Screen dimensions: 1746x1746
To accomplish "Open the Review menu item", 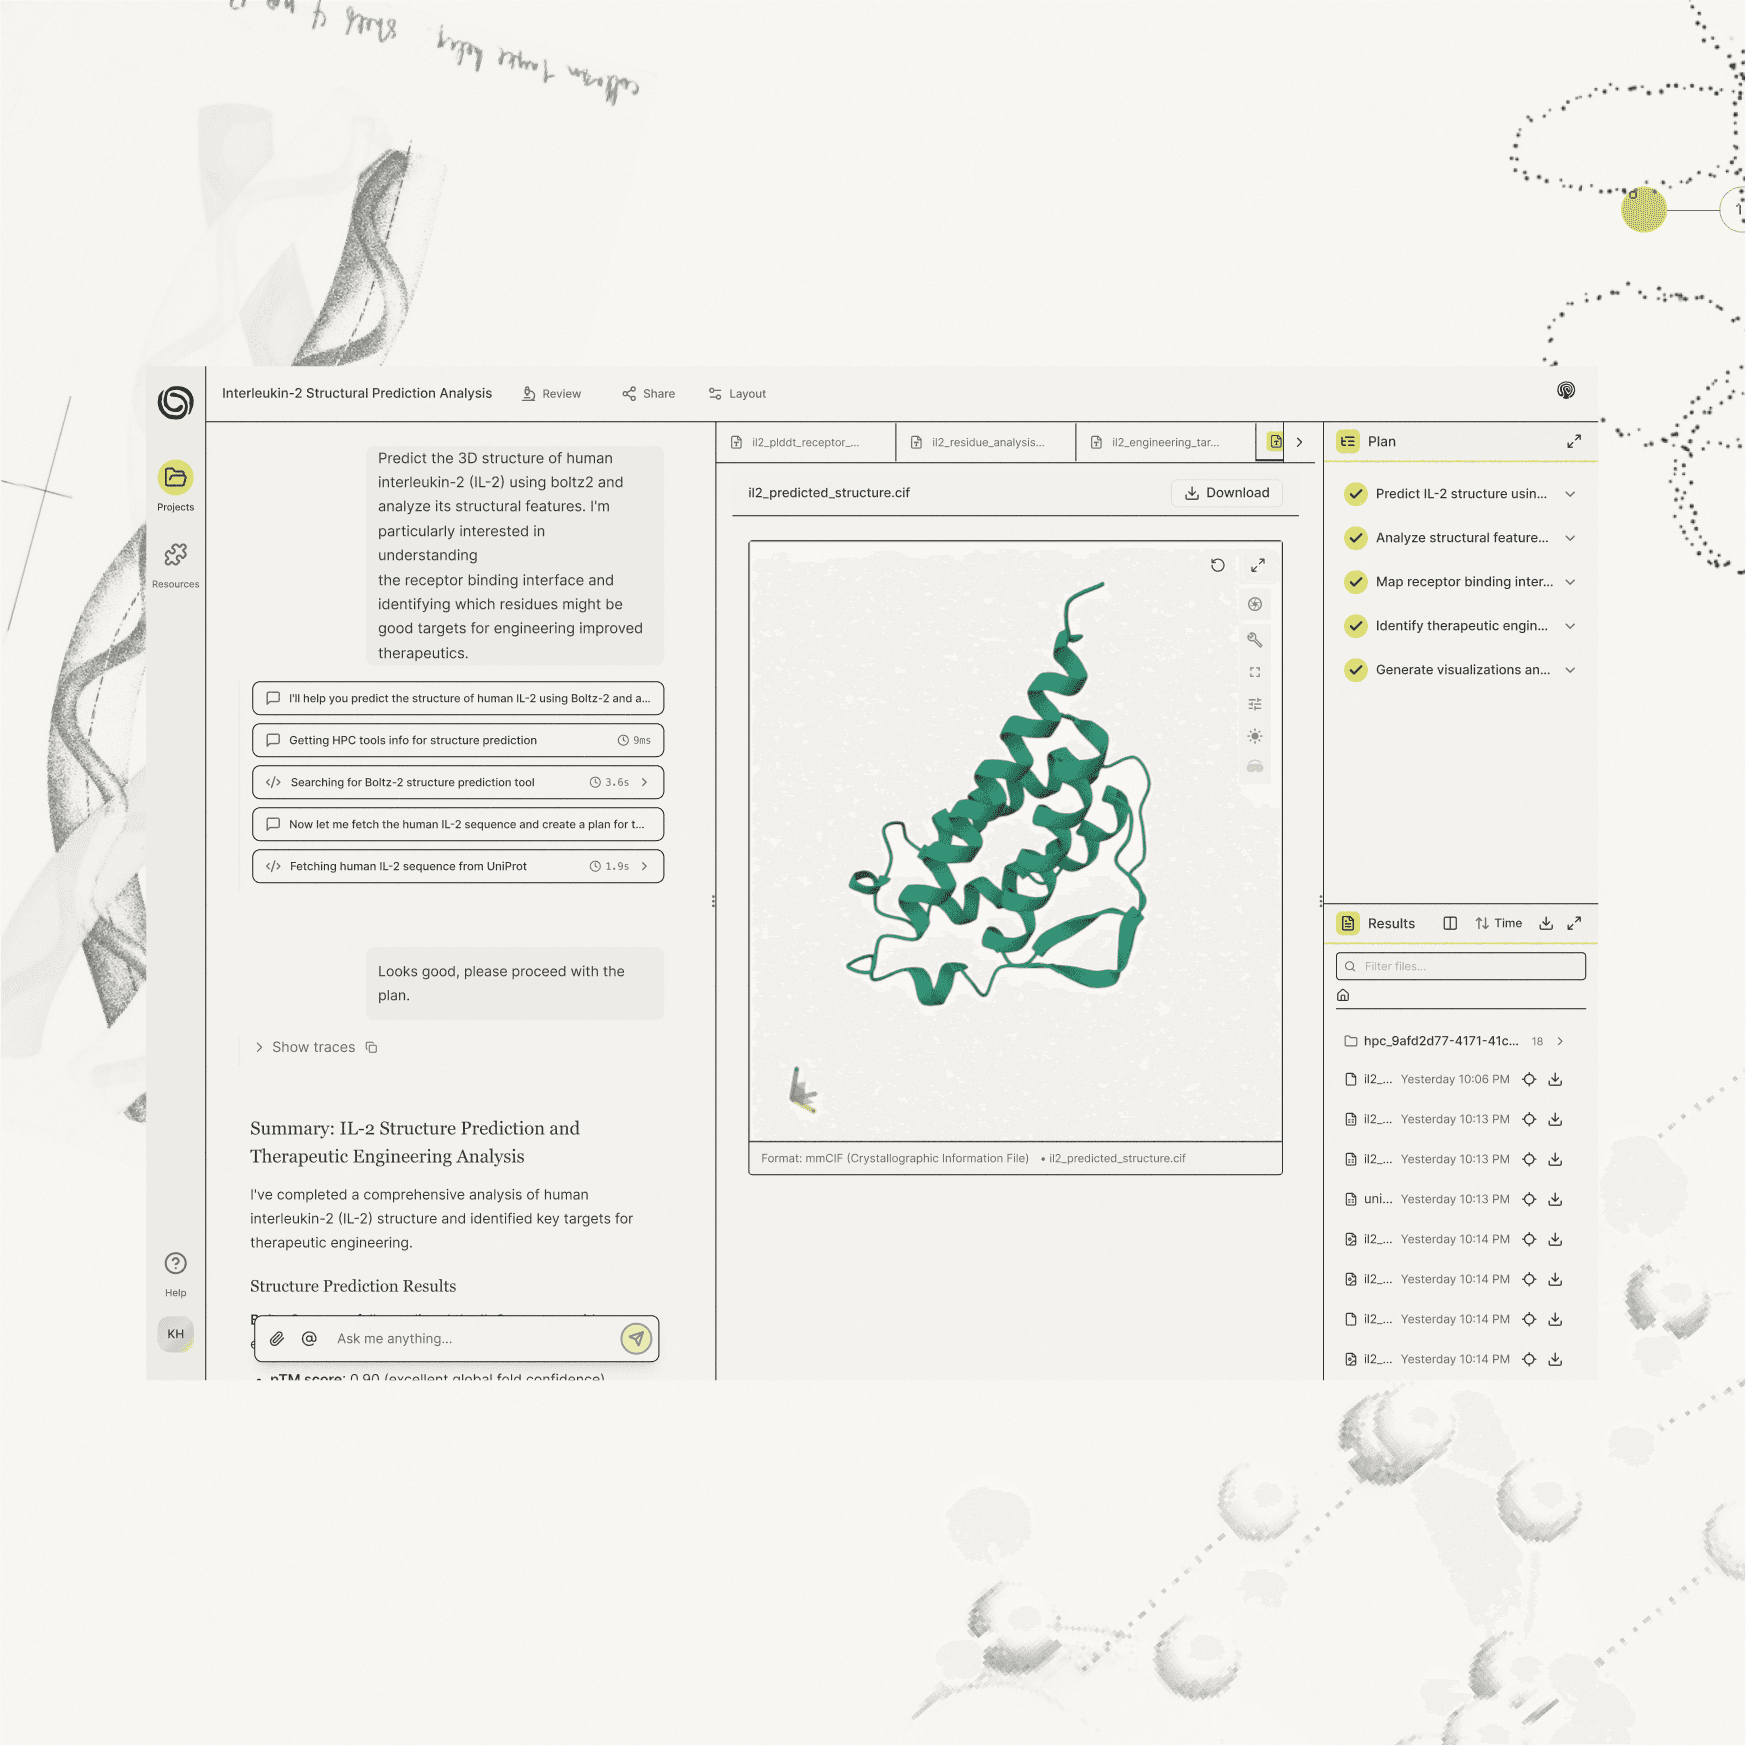I will point(551,394).
